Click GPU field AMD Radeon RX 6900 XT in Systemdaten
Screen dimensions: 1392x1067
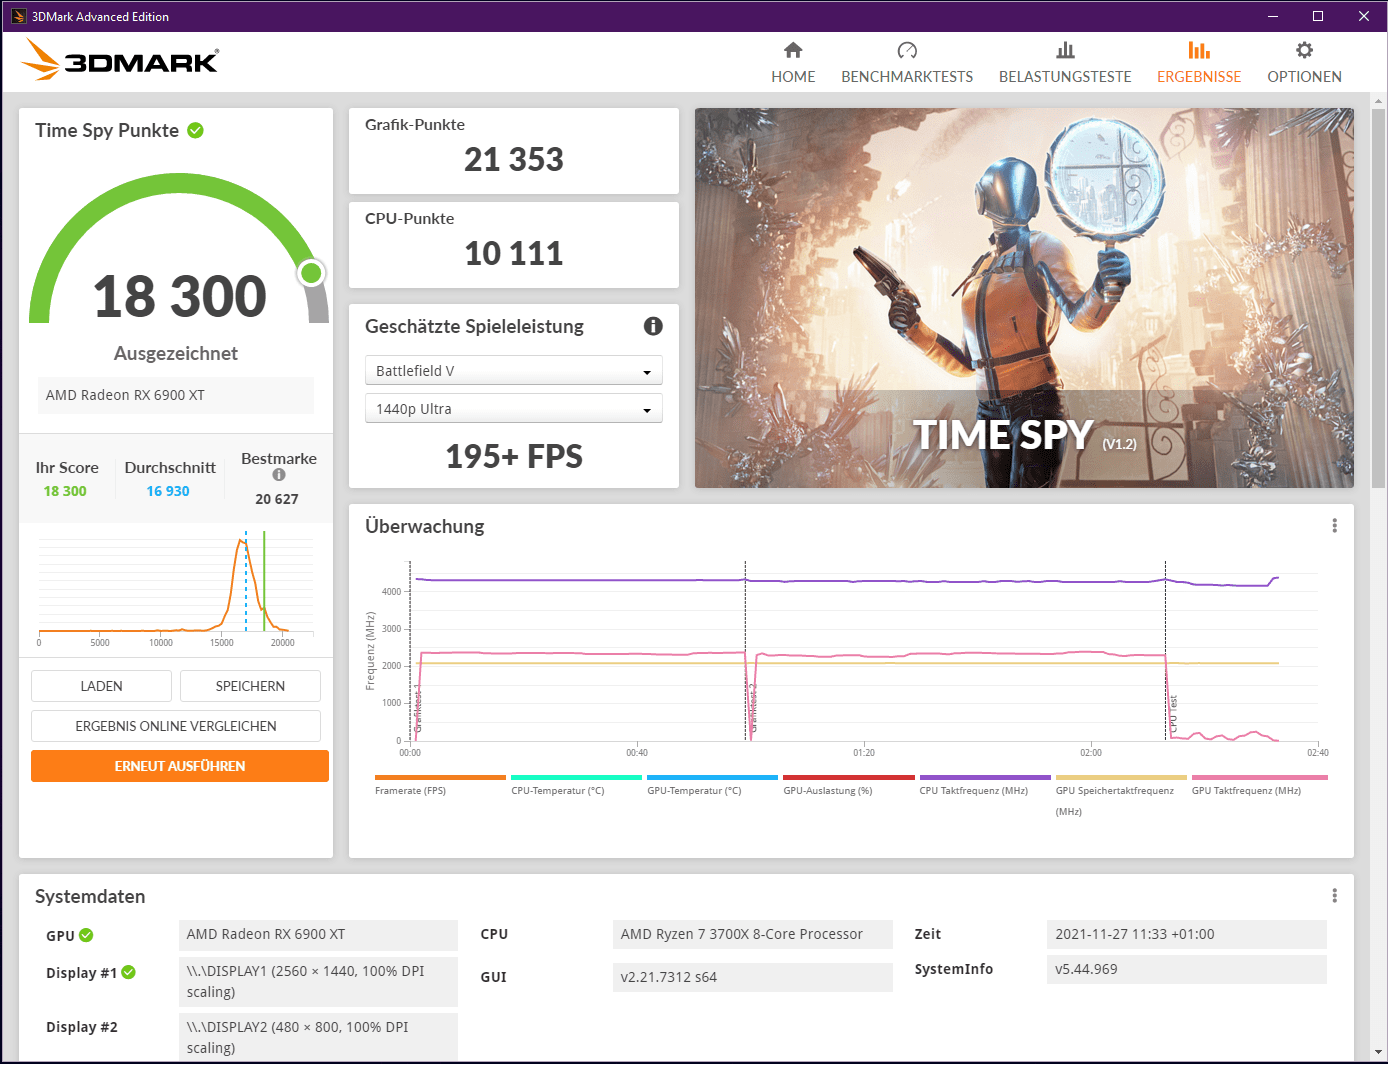[318, 934]
